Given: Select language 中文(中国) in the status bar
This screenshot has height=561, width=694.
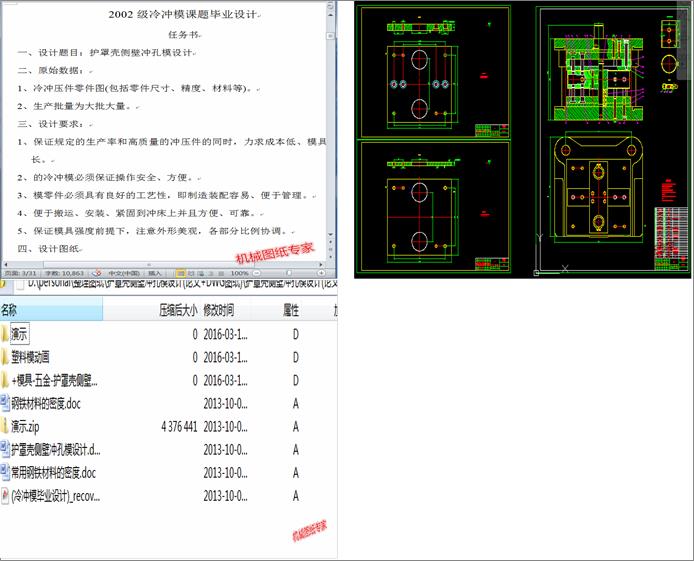Looking at the screenshot, I should click(x=124, y=273).
